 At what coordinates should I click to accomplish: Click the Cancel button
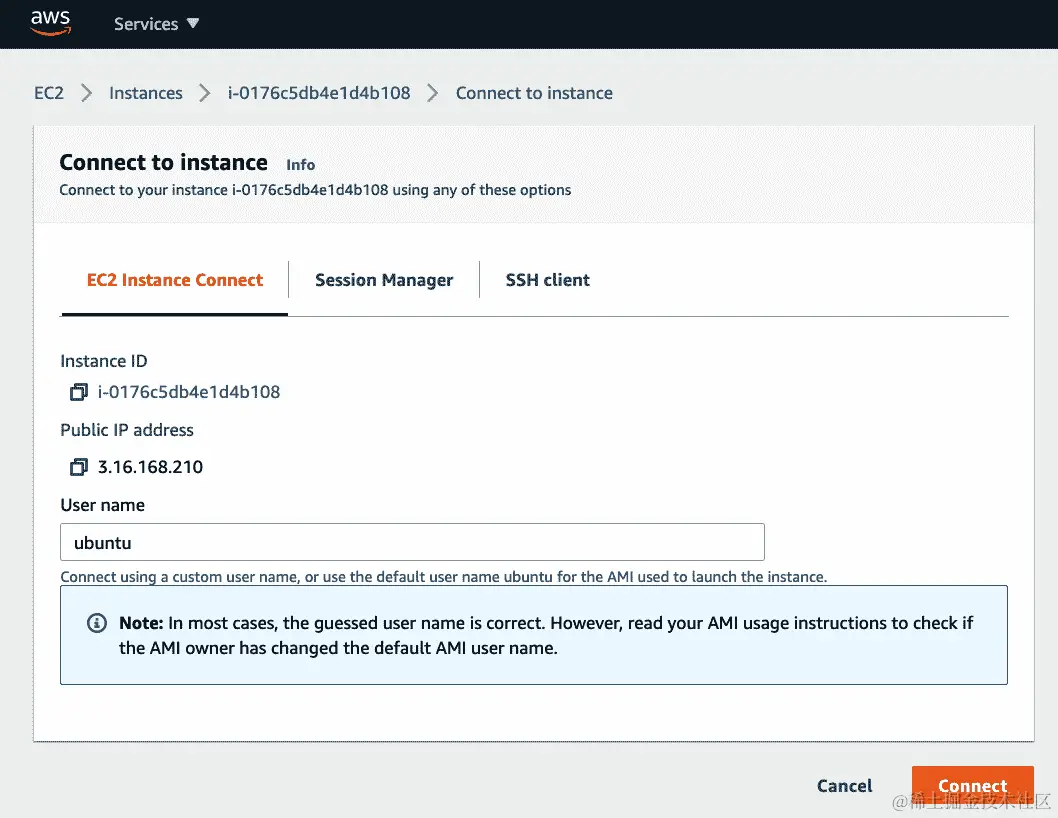(x=845, y=786)
